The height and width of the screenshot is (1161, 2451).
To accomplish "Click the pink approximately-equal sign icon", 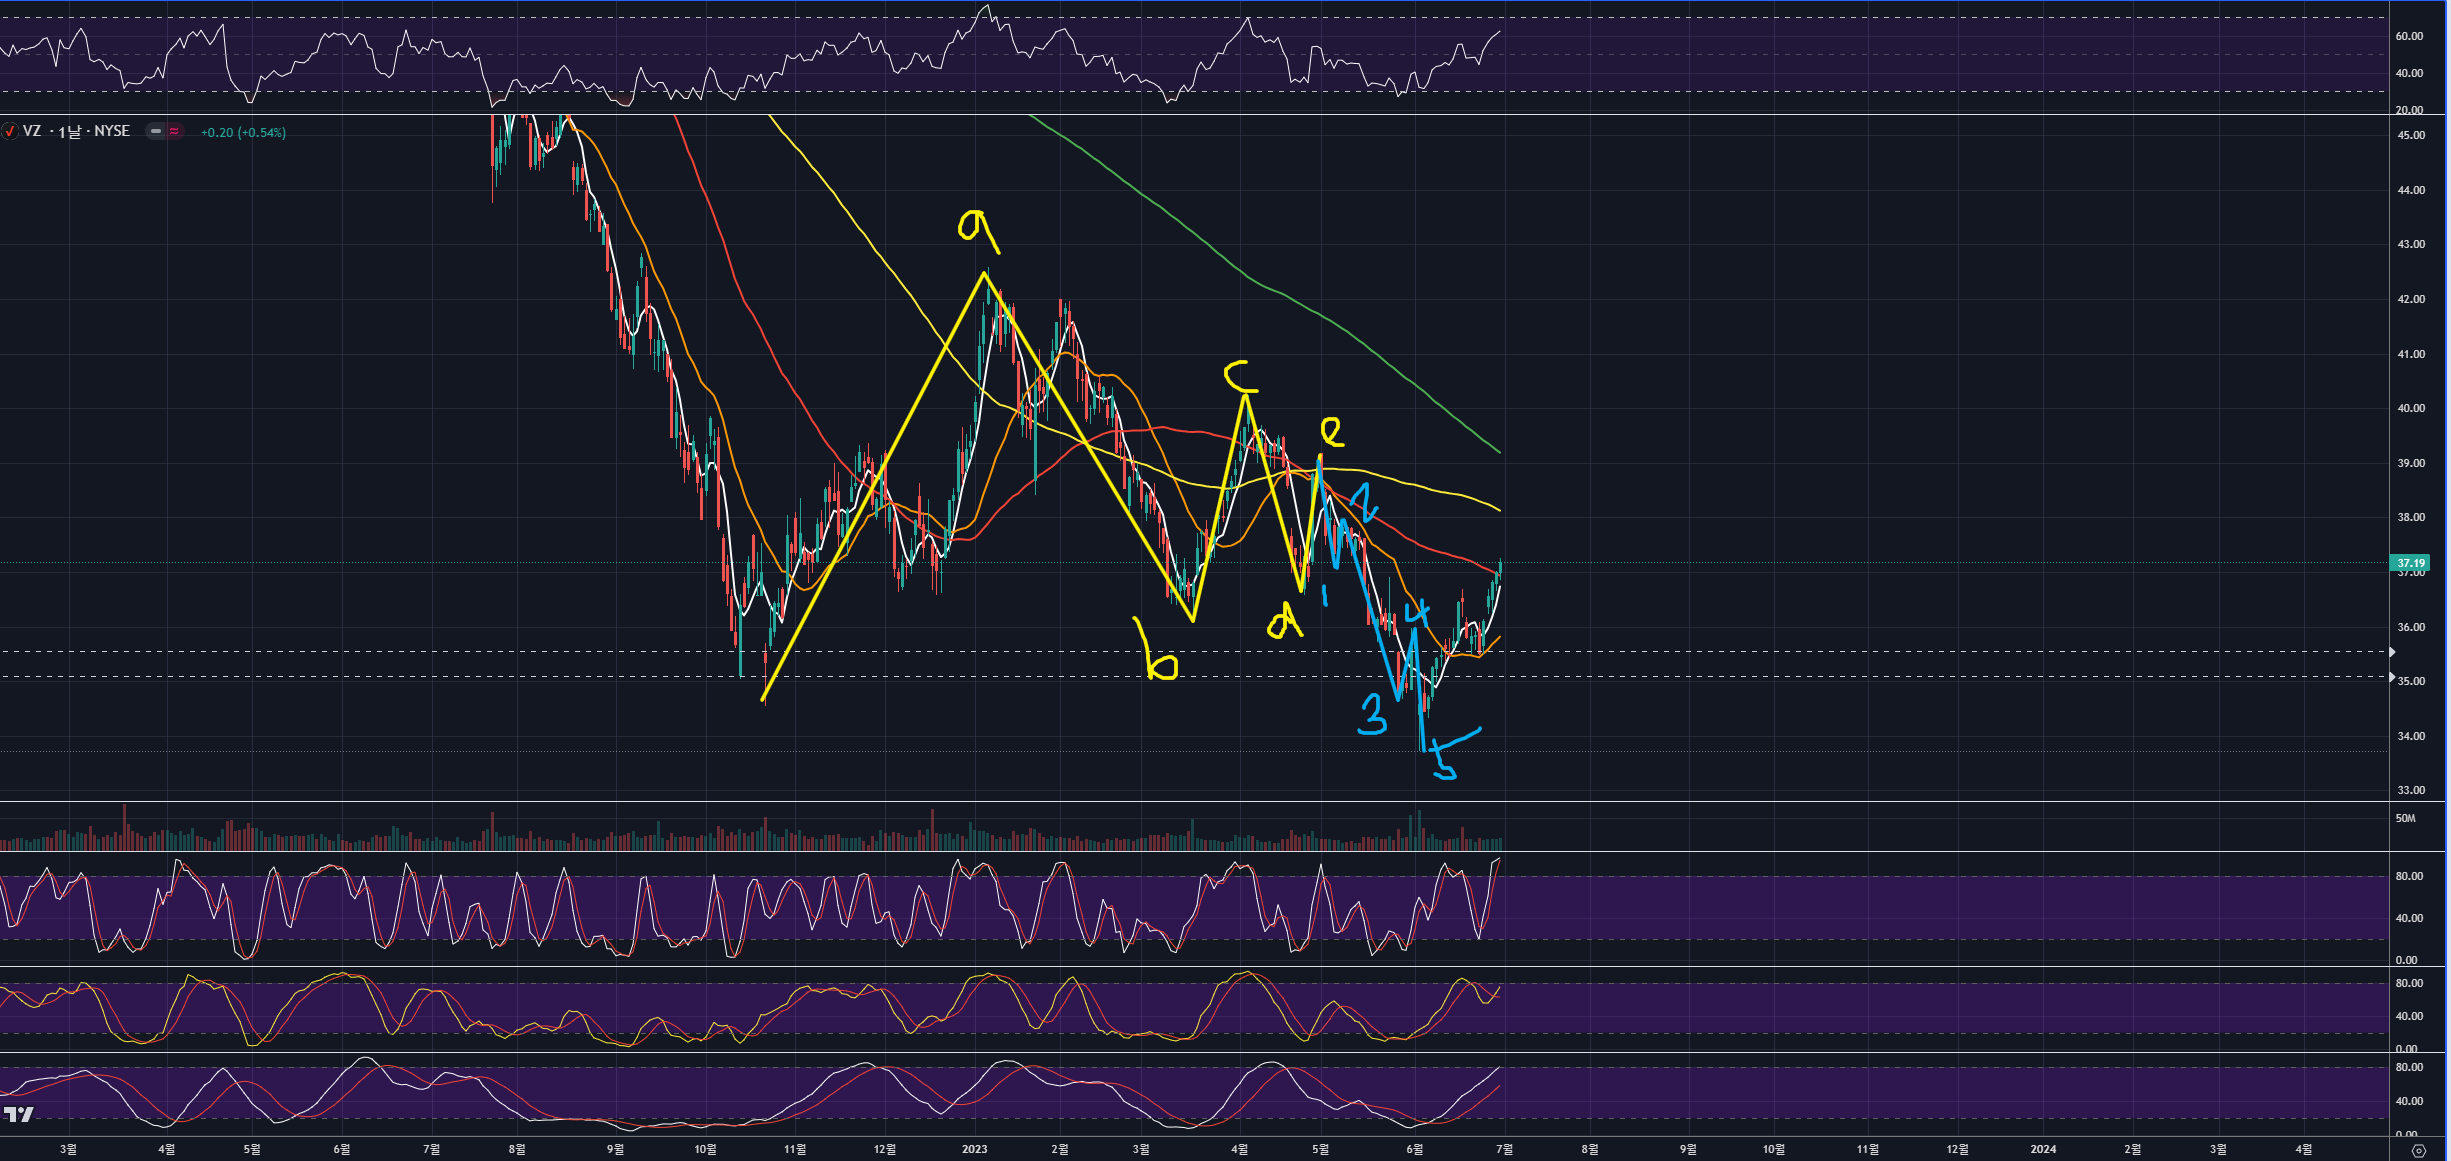I will 174,131.
